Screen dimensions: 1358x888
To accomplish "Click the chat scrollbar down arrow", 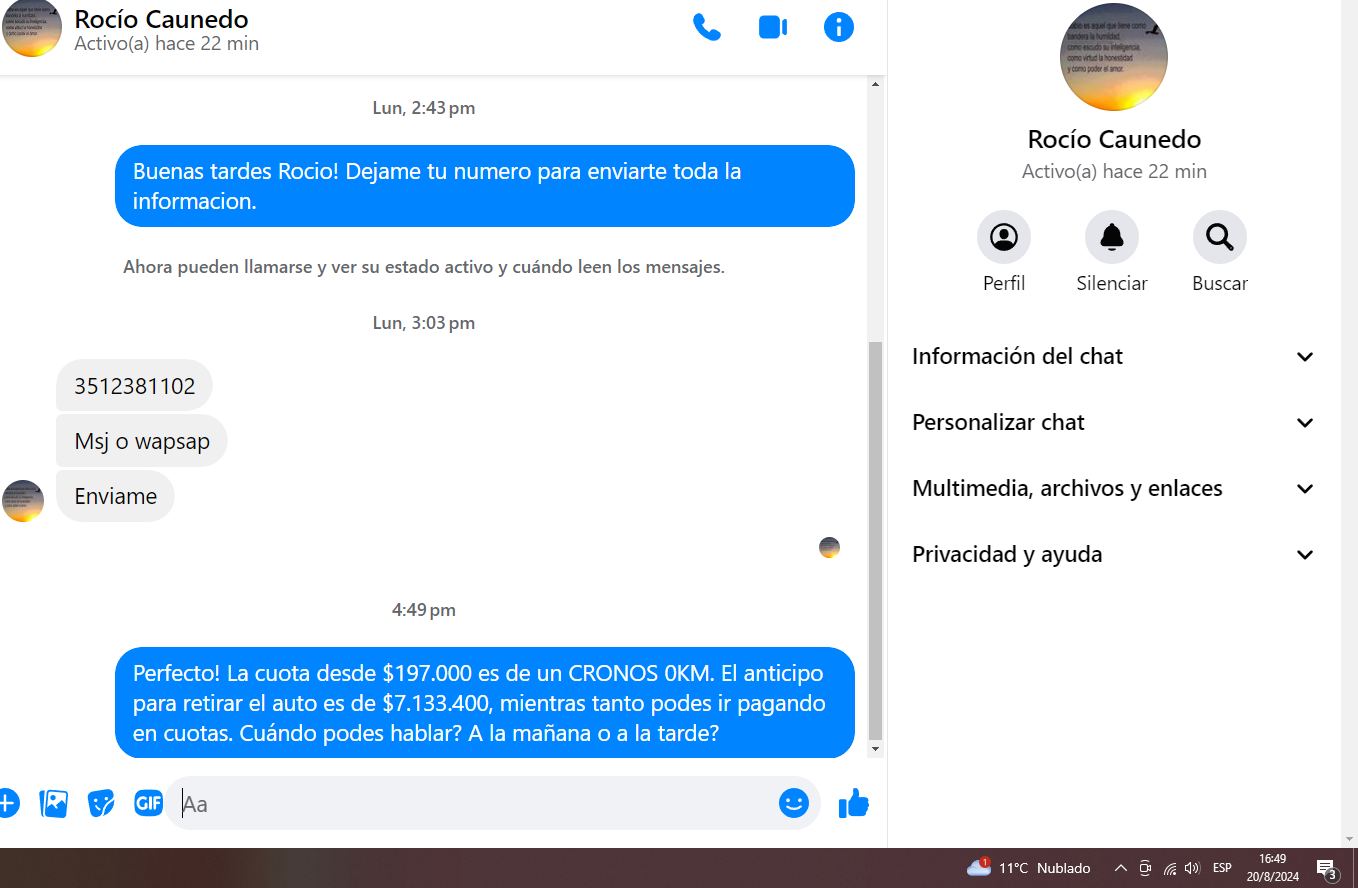I will click(x=875, y=749).
